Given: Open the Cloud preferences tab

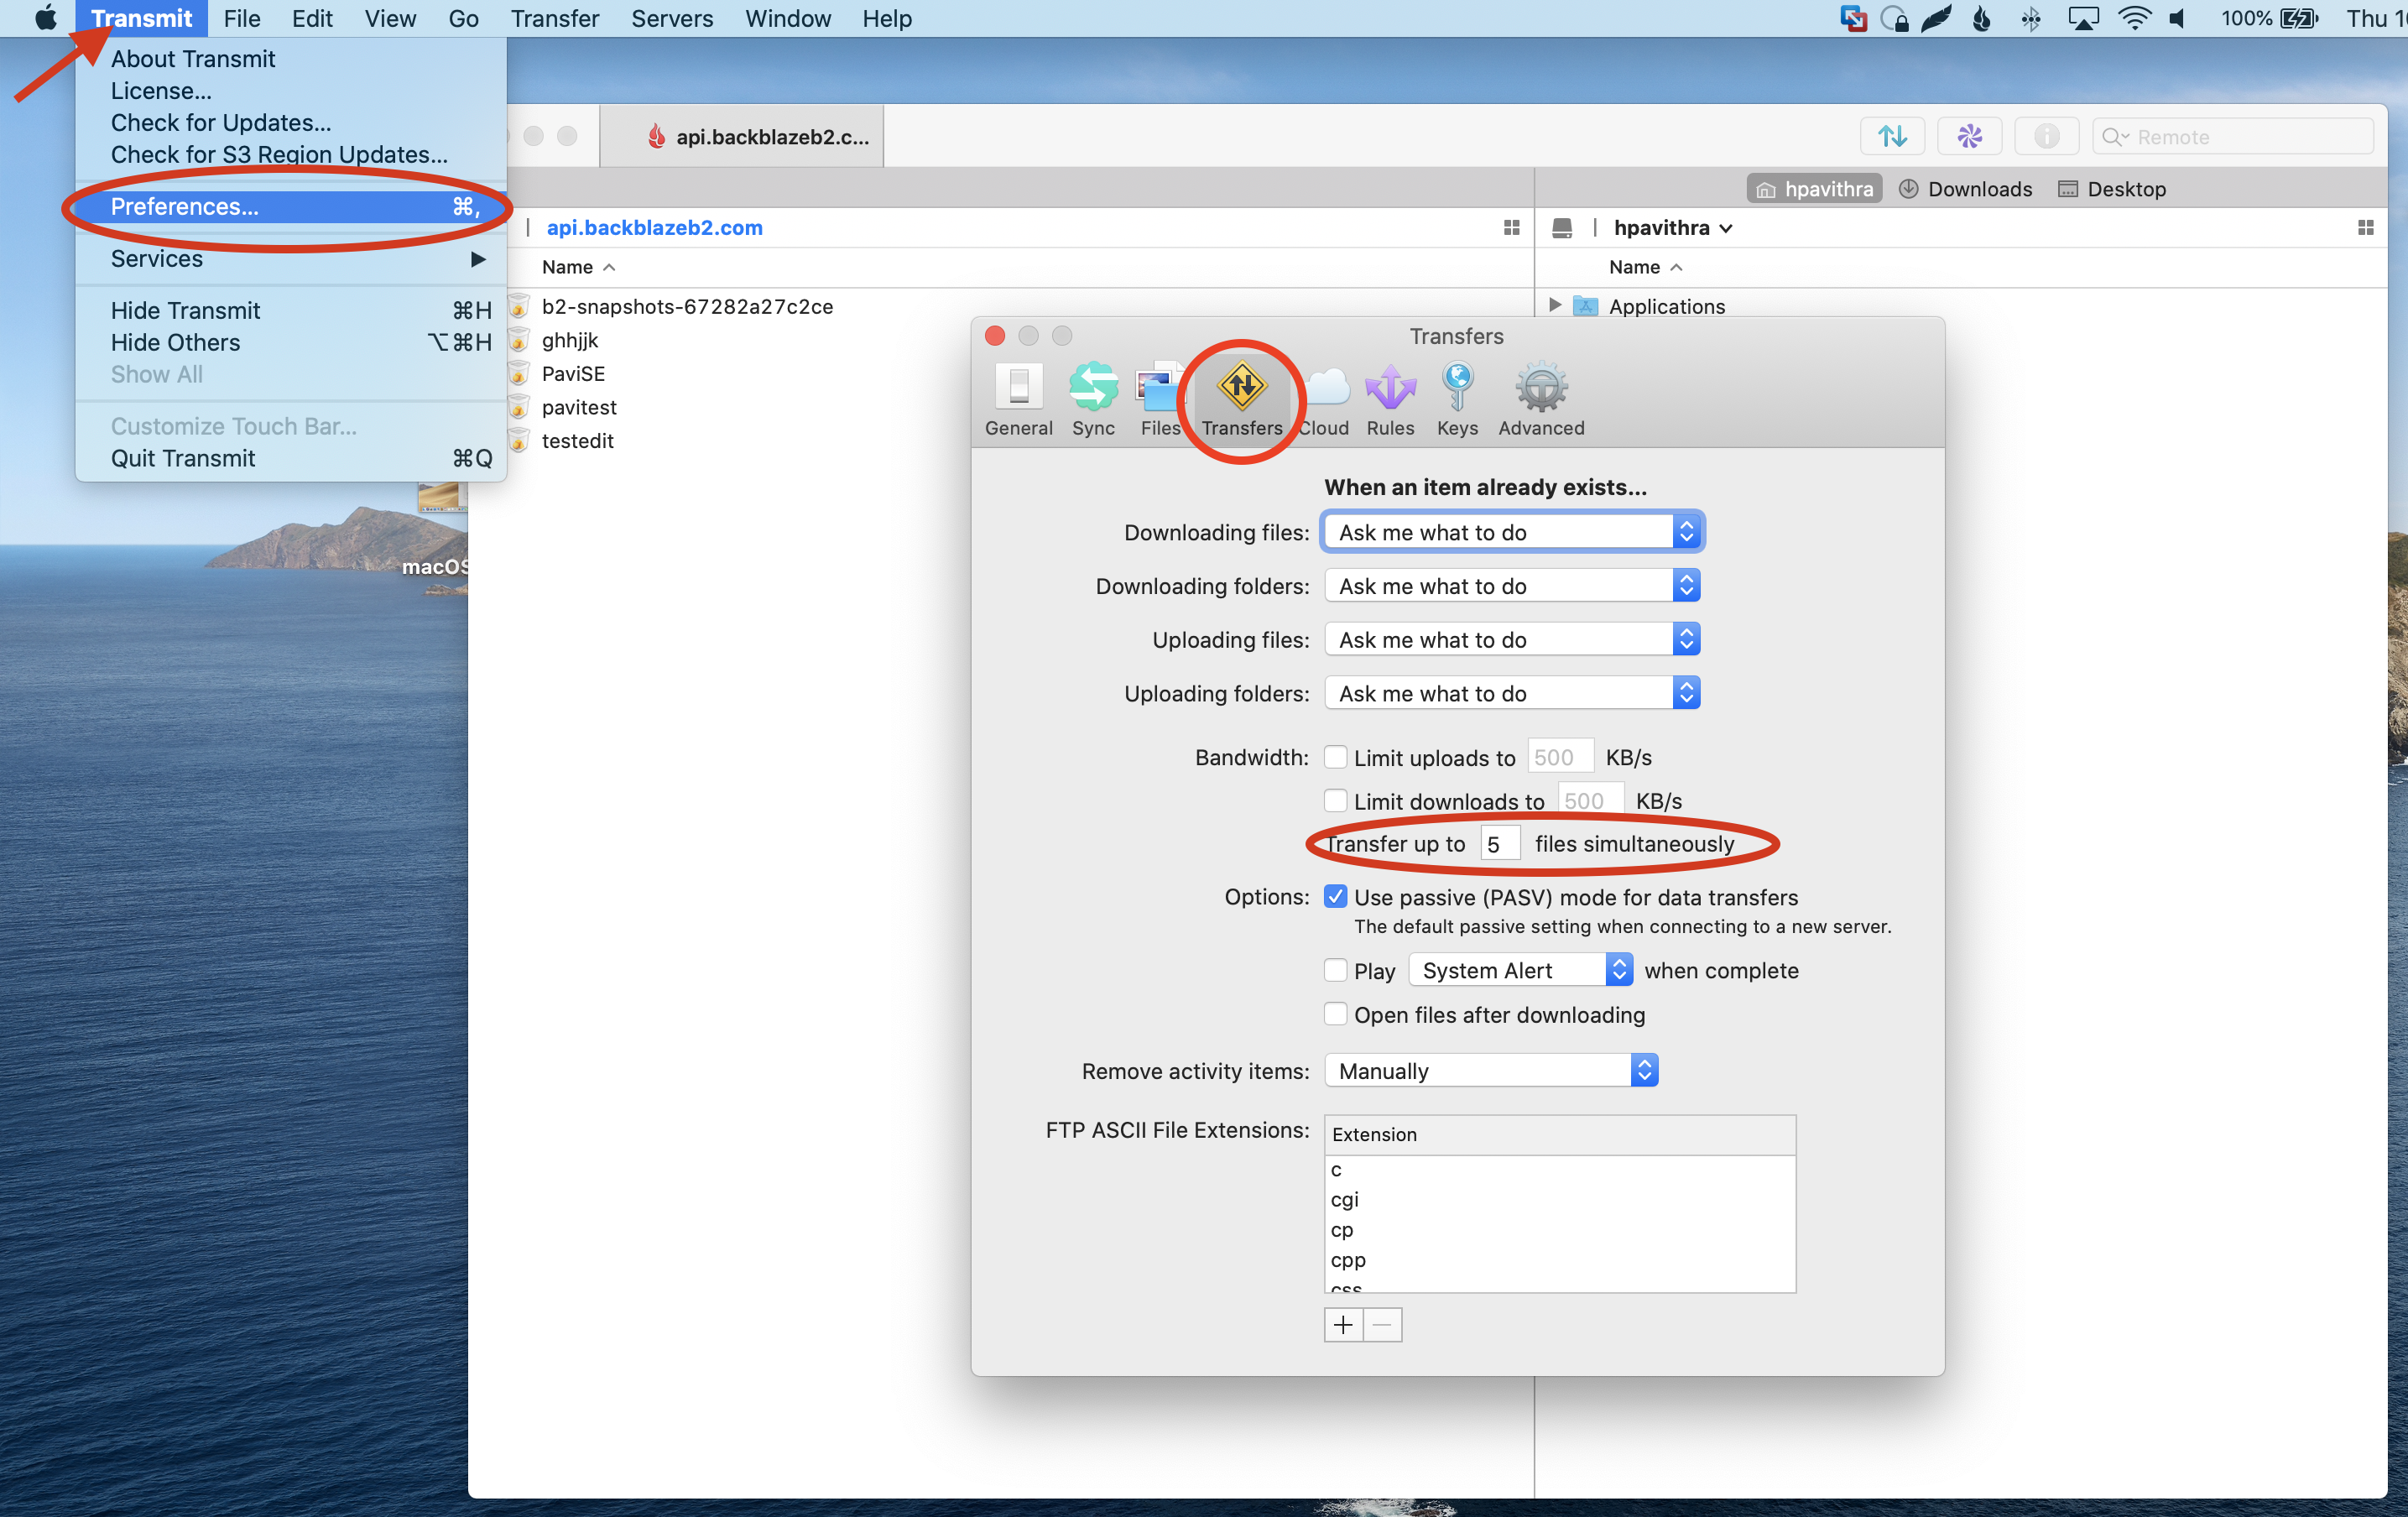Looking at the screenshot, I should [1324, 399].
